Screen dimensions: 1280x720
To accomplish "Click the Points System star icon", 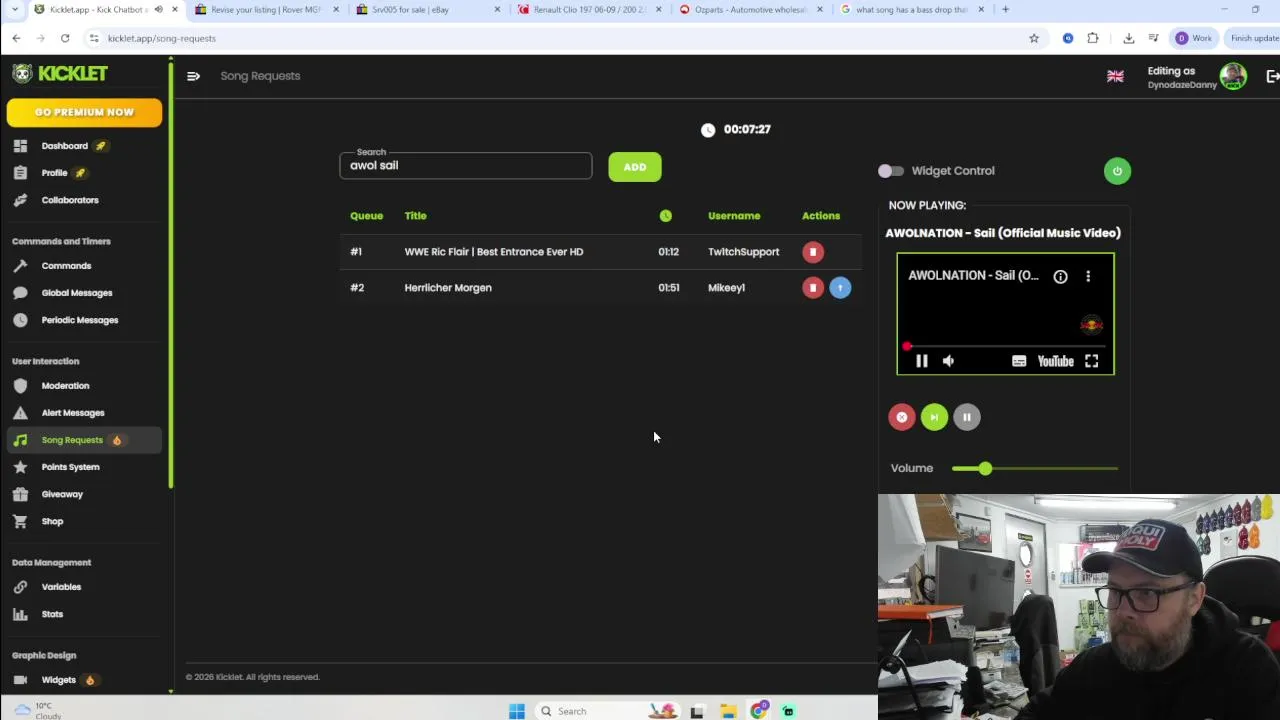I will pos(20,467).
